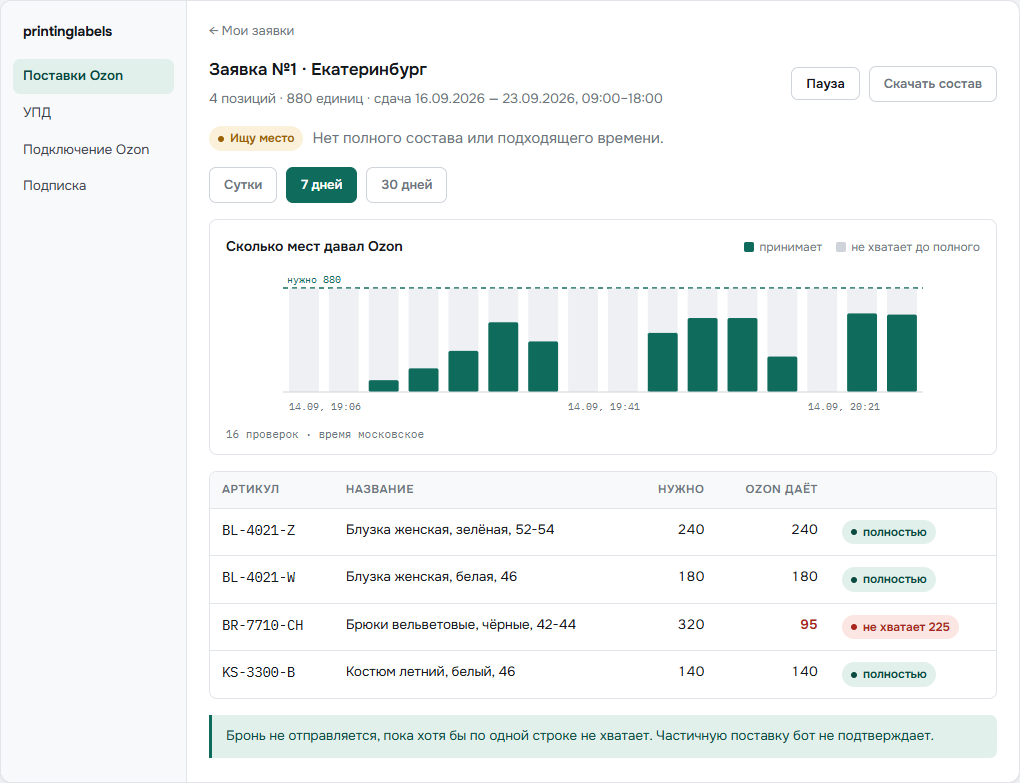The width and height of the screenshot is (1020, 783).
Task: Click полностью badge in BL-4021-Z row
Action: 889,532
